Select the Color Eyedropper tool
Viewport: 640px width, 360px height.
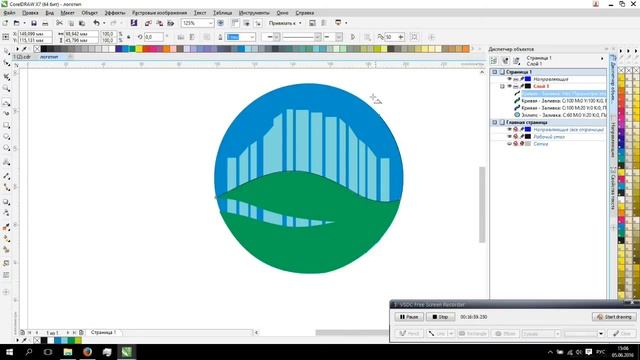6,227
